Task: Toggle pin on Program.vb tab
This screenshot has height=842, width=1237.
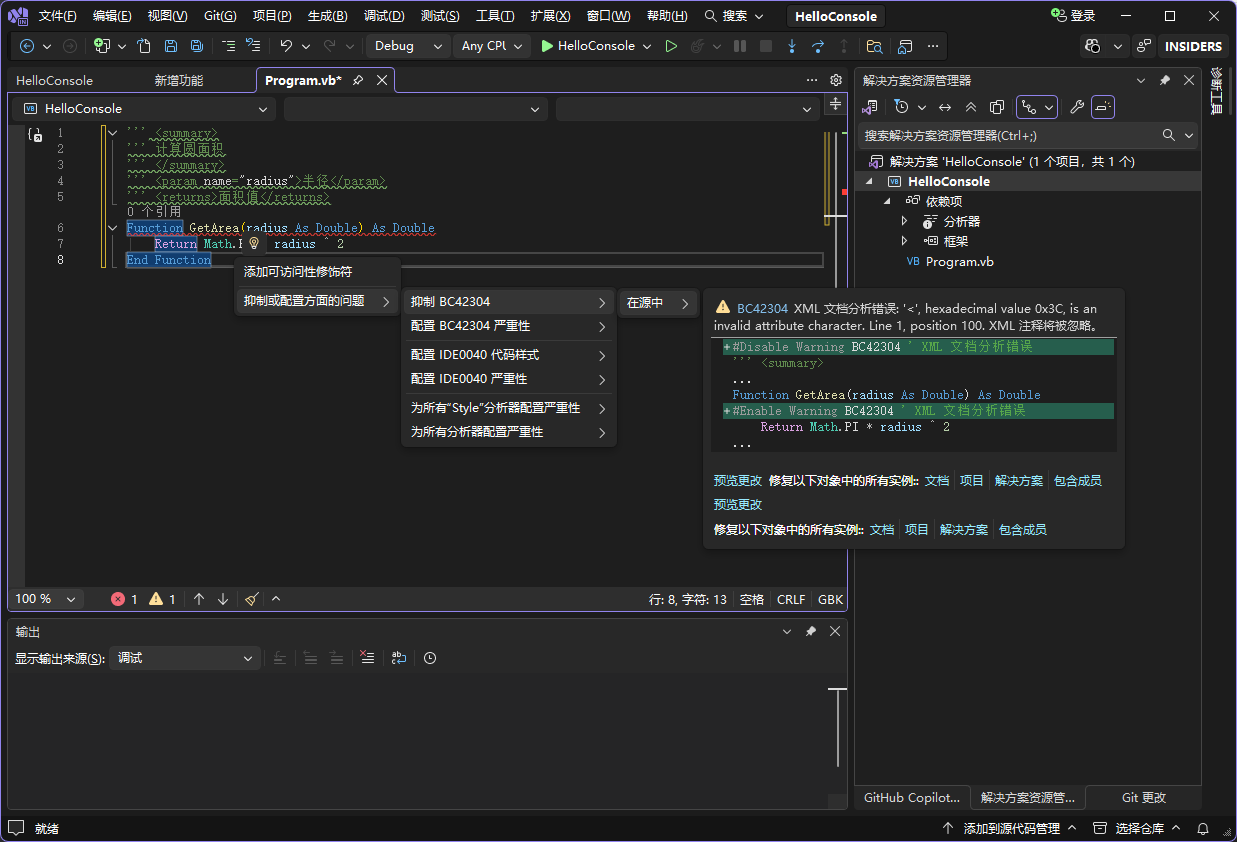Action: point(358,80)
